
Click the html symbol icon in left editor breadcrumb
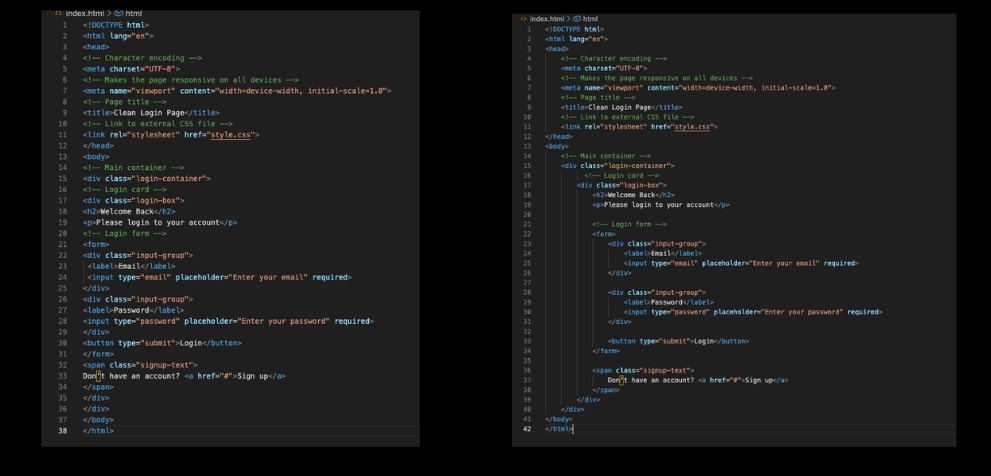click(x=118, y=13)
